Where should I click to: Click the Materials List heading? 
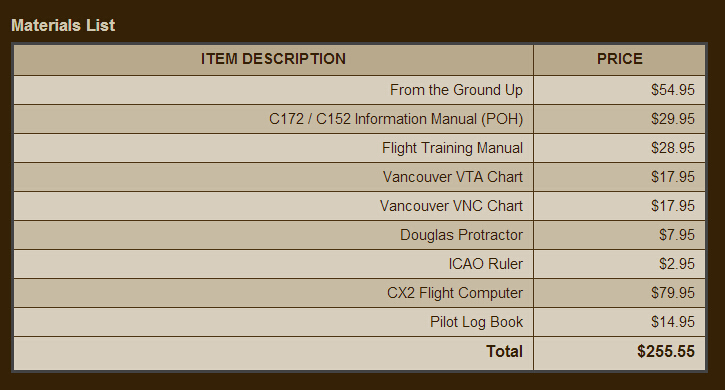(63, 25)
